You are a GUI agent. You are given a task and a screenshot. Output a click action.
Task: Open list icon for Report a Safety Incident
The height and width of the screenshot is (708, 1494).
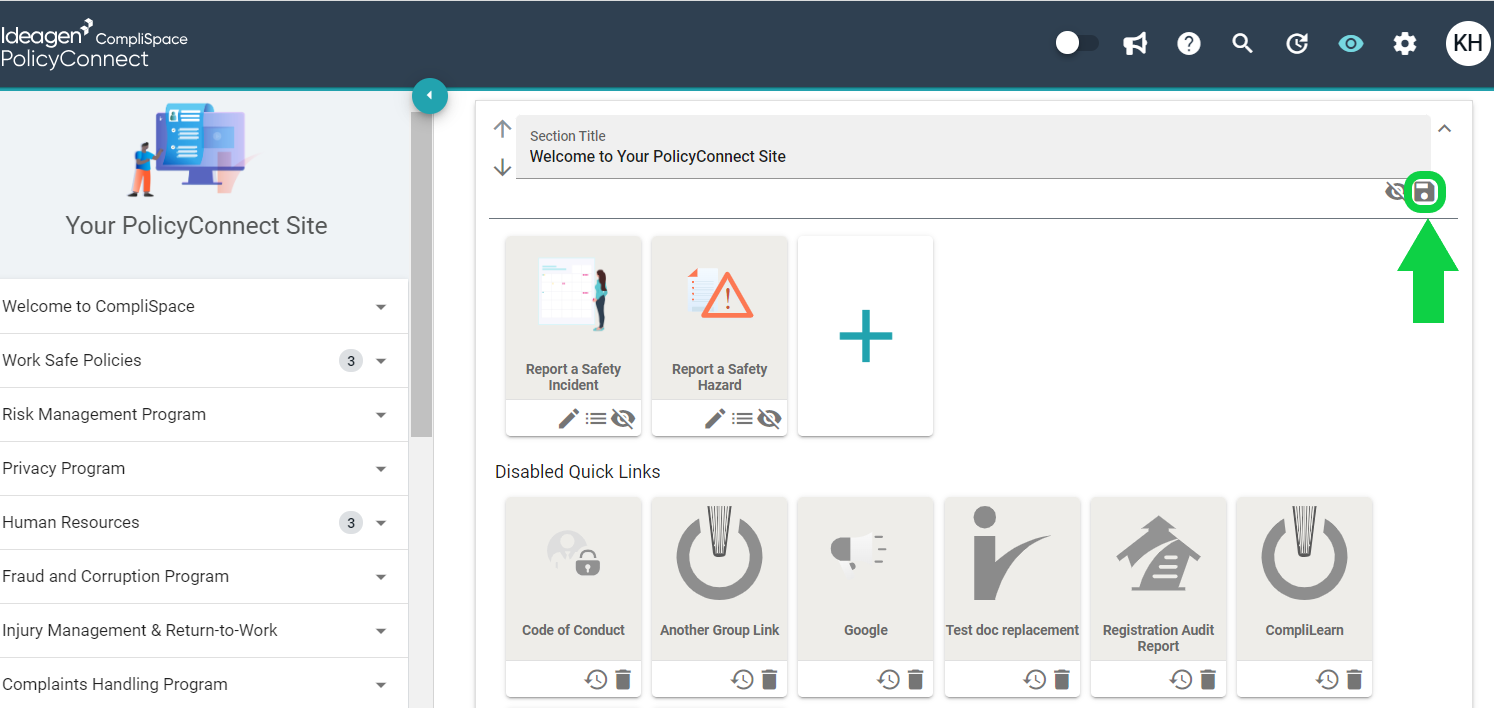tap(595, 418)
